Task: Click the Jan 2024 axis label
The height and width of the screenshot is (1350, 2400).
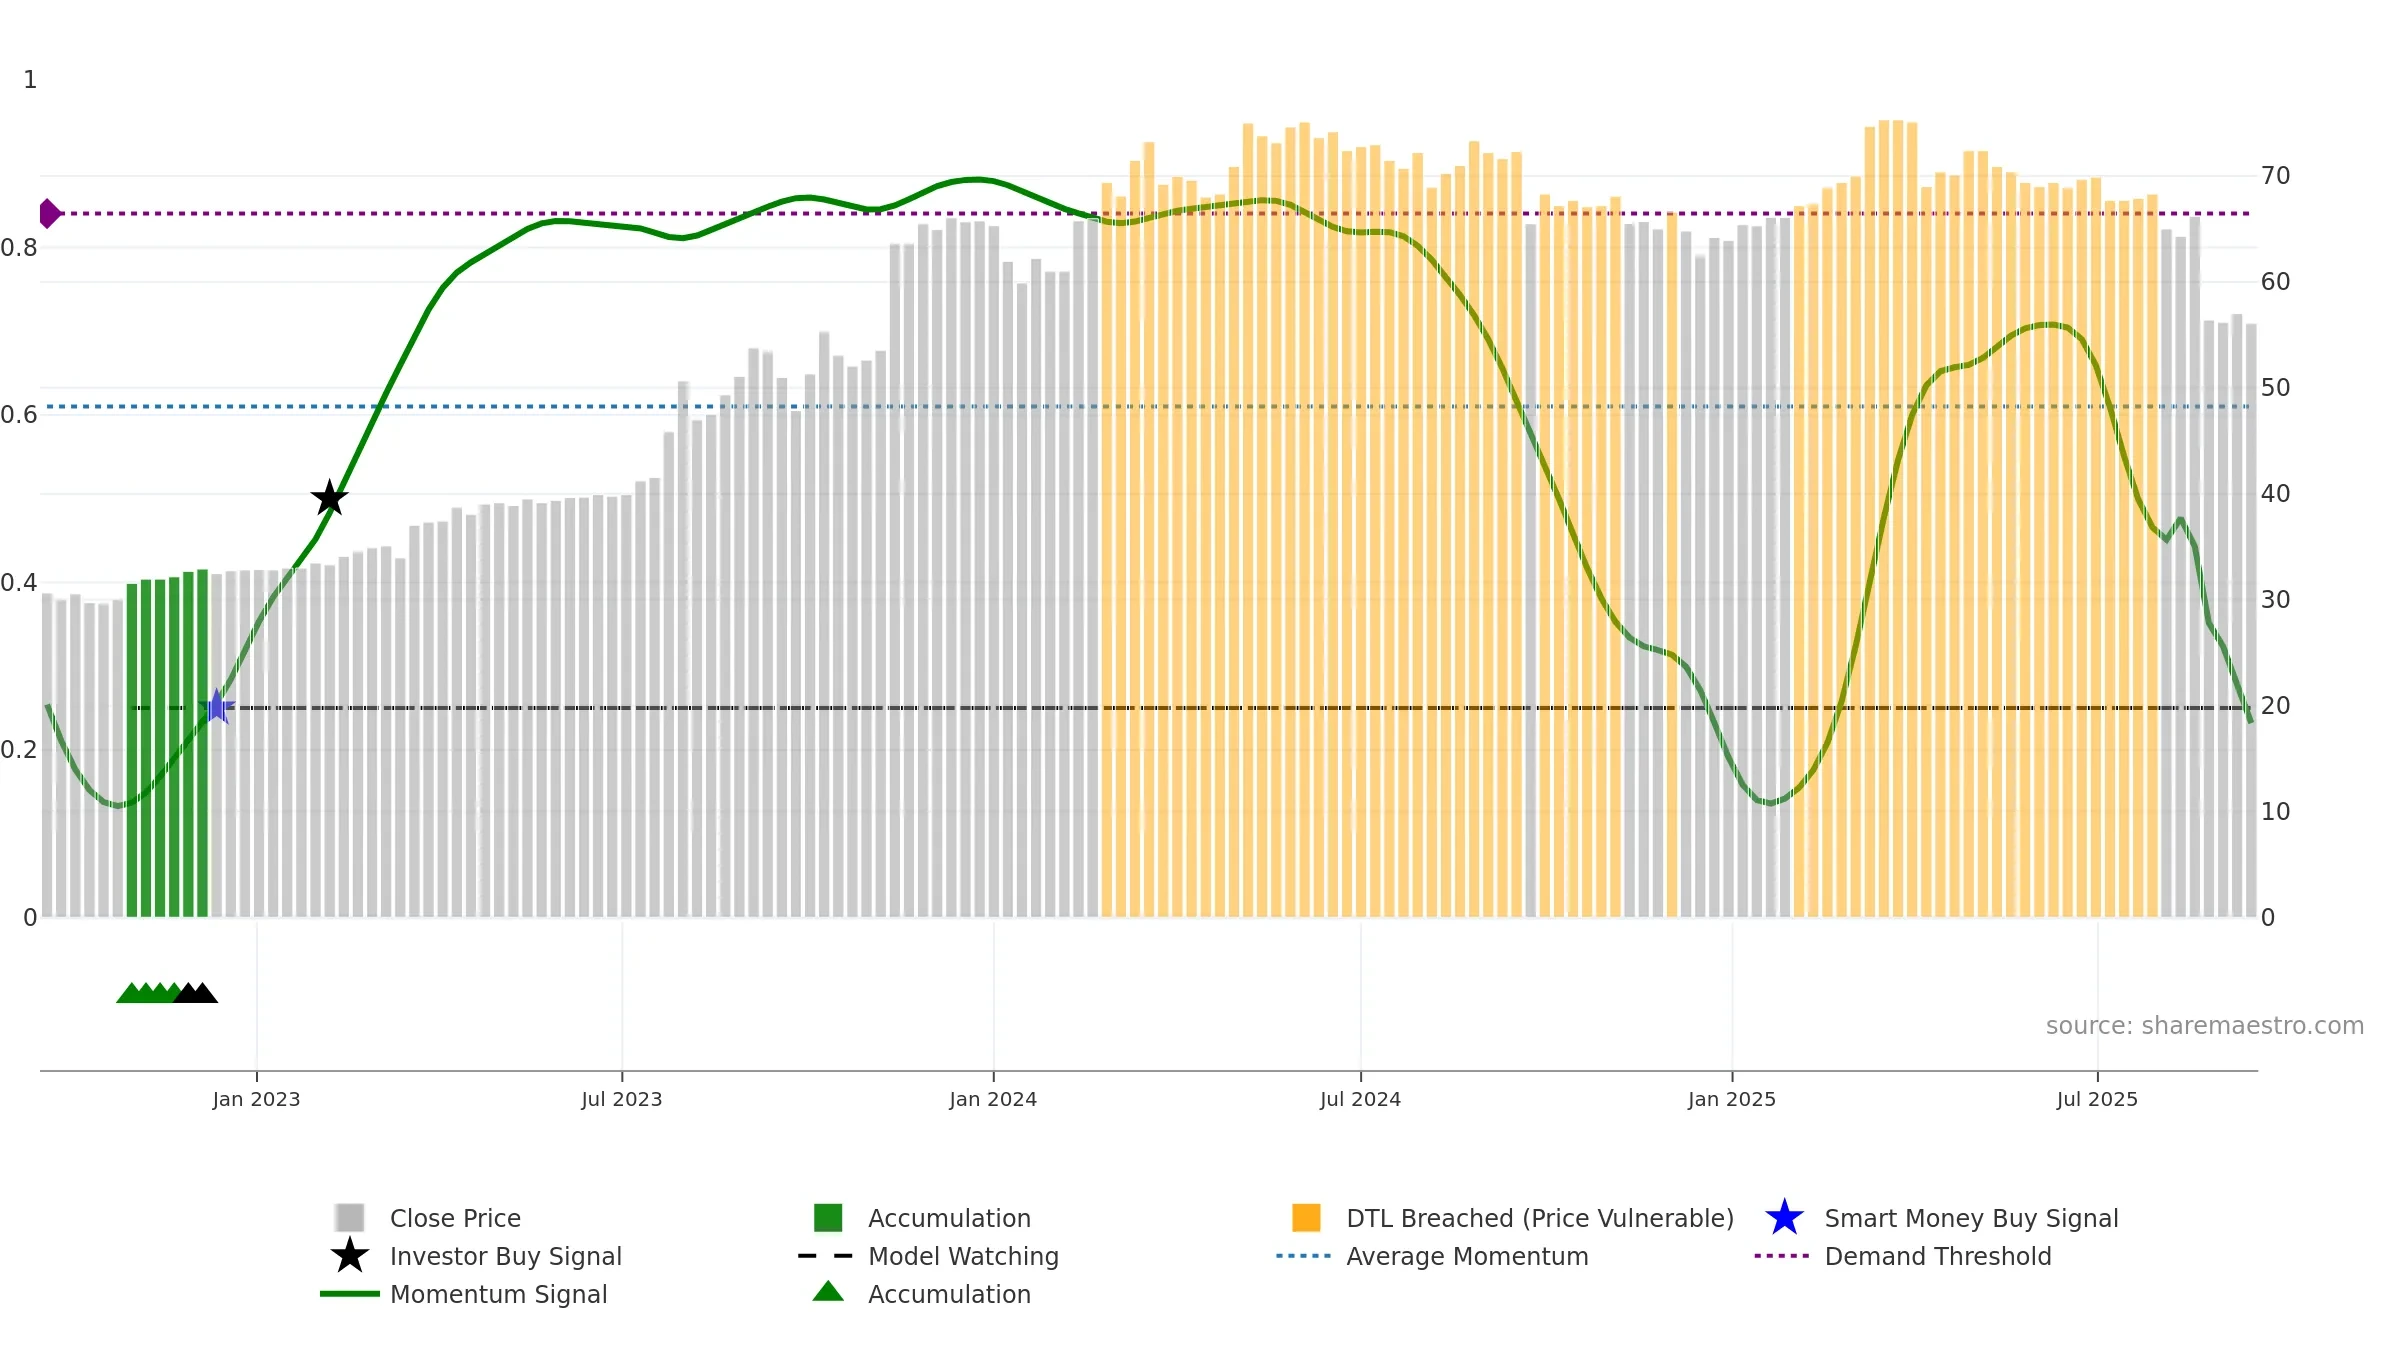Action: click(x=993, y=1100)
